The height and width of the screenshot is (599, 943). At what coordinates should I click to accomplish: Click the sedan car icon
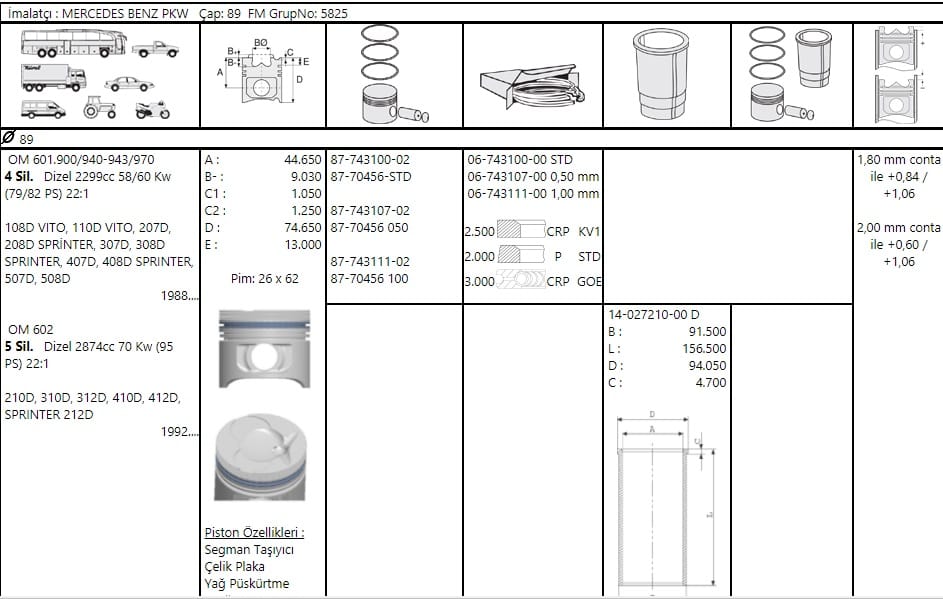coord(129,84)
